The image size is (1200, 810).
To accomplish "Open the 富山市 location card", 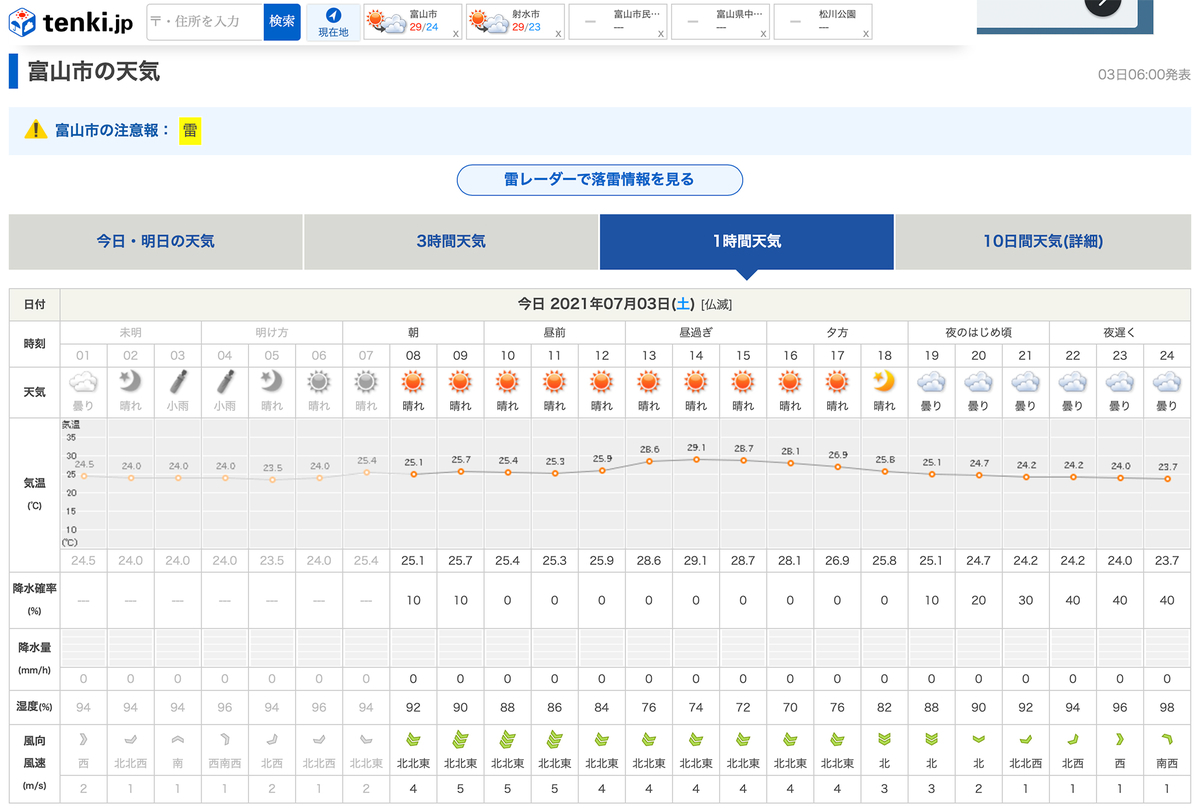I will coord(412,21).
